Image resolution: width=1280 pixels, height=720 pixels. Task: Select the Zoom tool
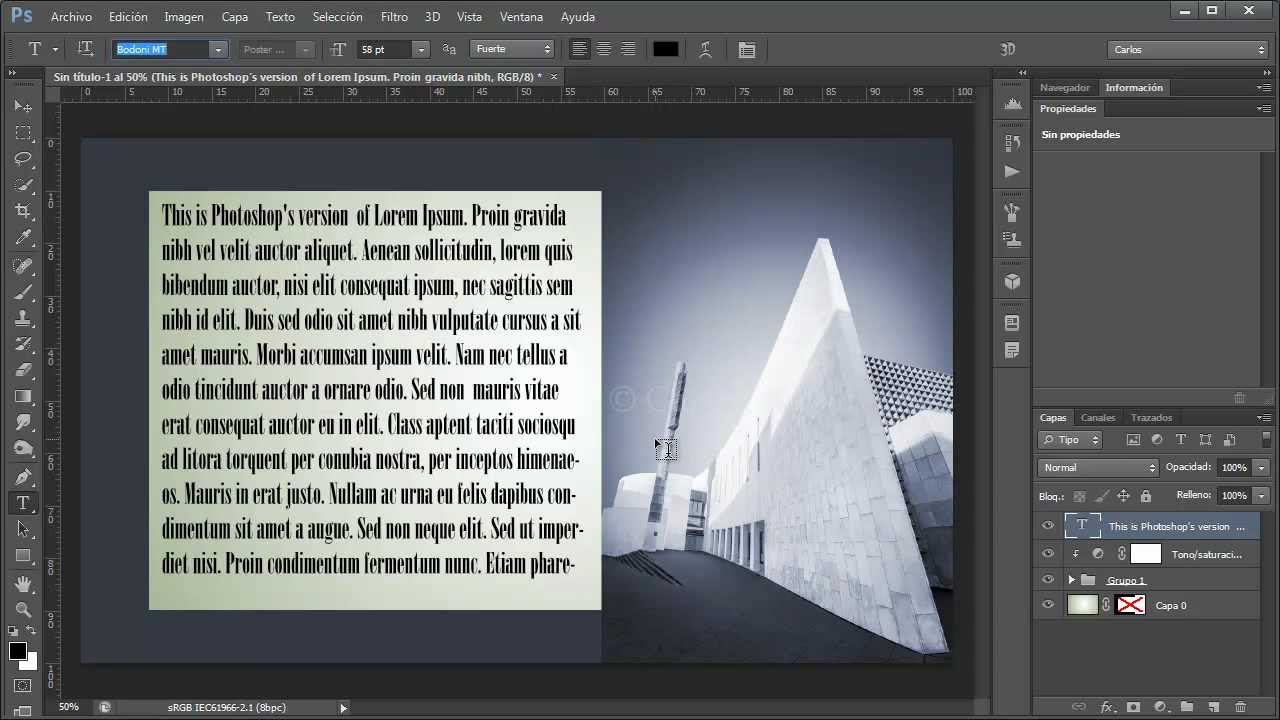pyautogui.click(x=23, y=610)
